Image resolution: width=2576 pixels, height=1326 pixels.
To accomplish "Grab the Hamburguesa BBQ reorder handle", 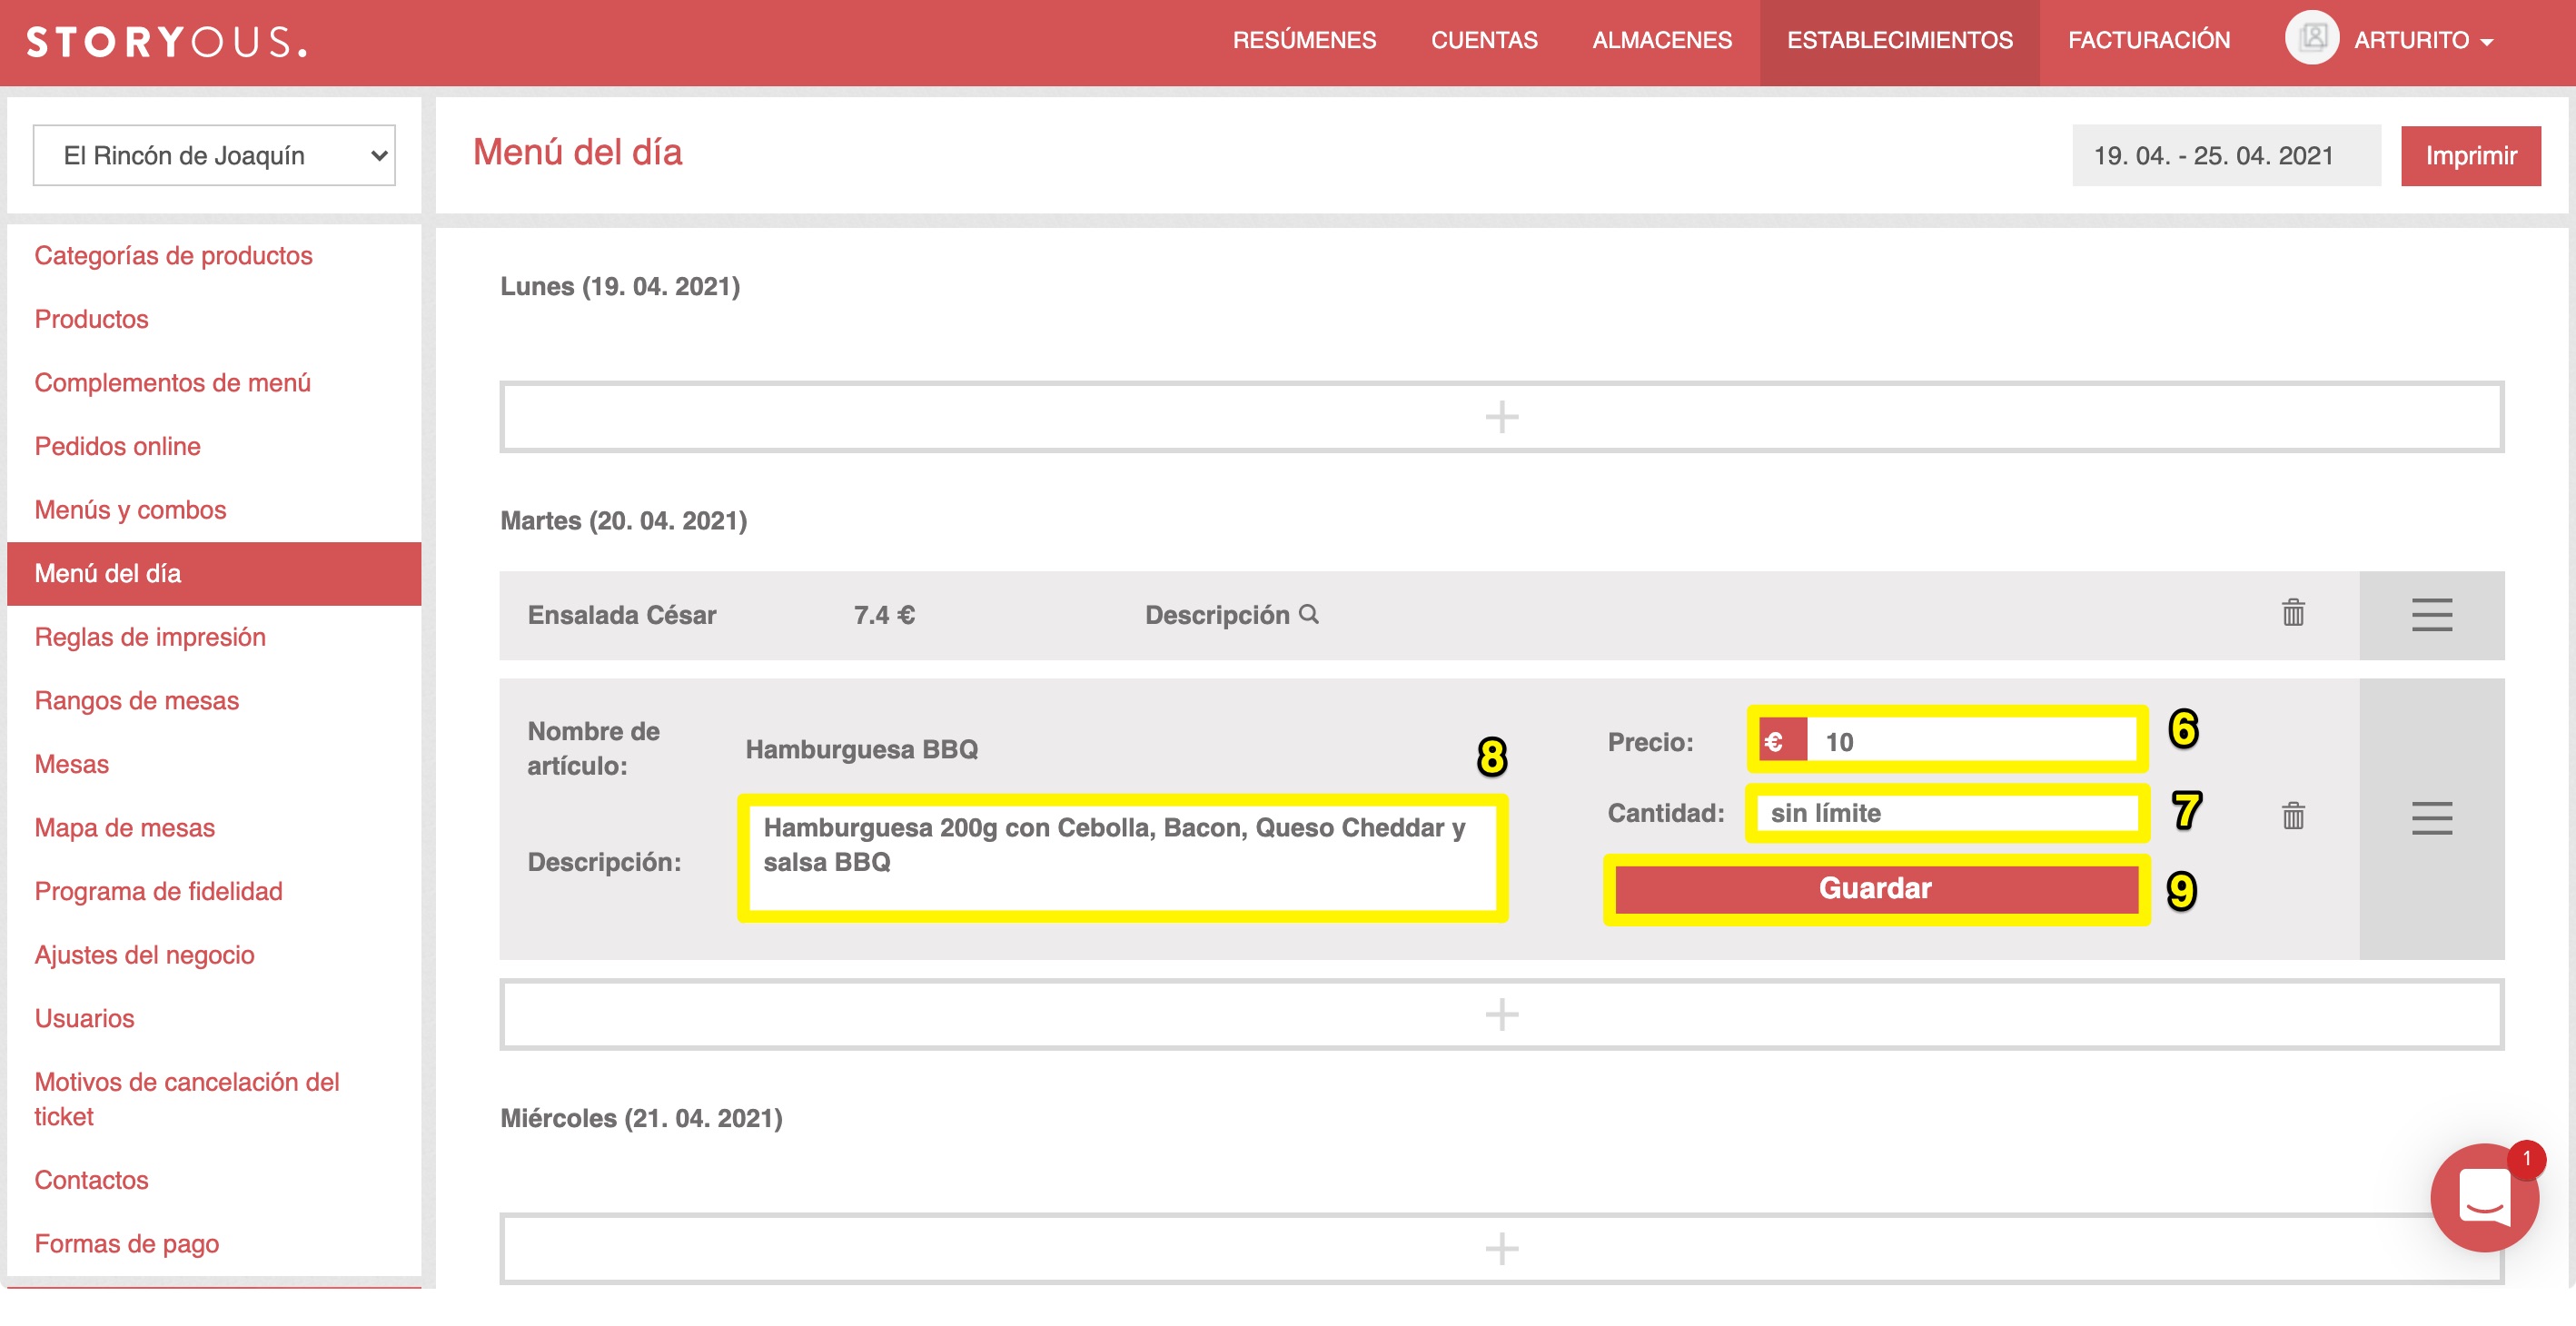I will click(x=2431, y=818).
